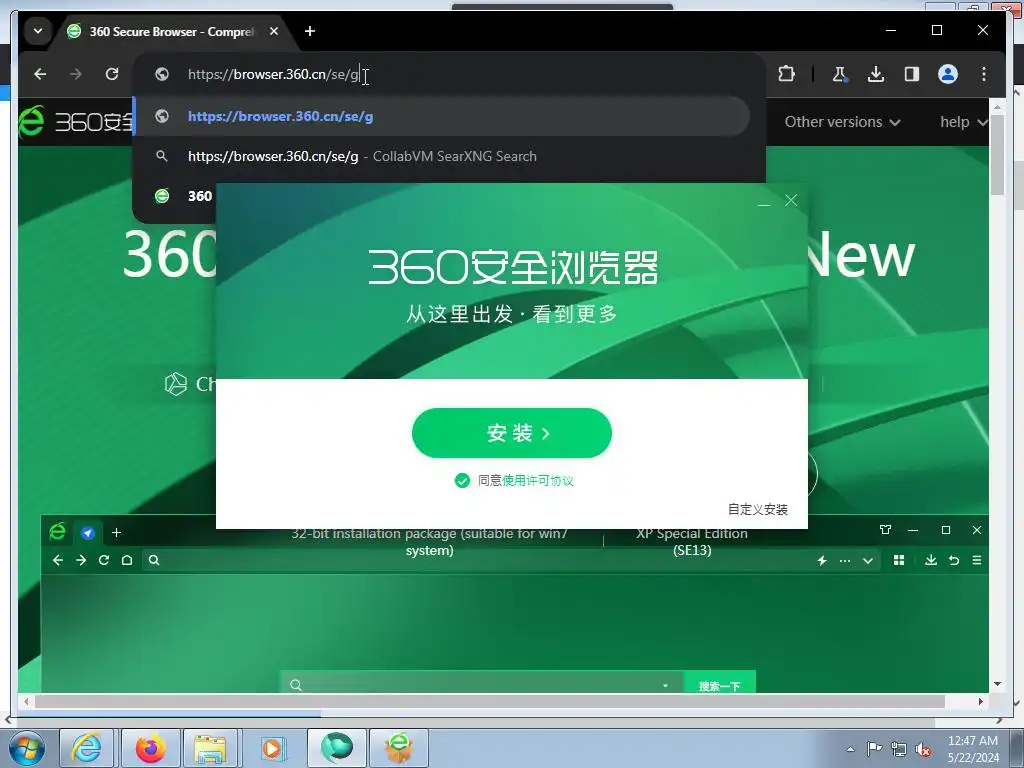This screenshot has height=768, width=1024.
Task: Click the 搜索一下 search button
Action: tap(719, 683)
